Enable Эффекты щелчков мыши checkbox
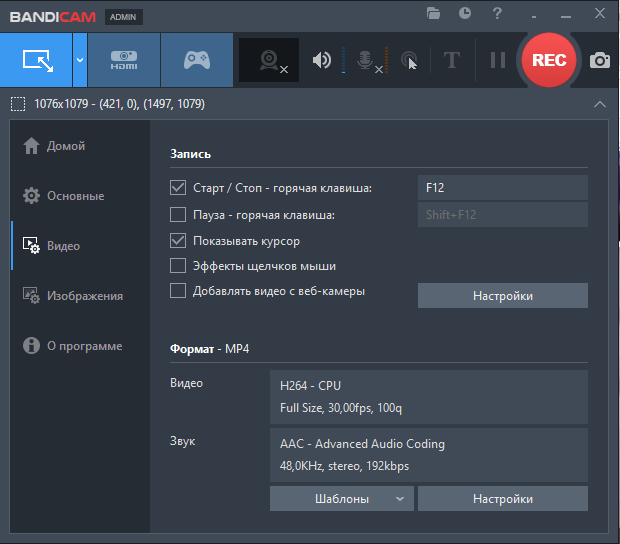The height and width of the screenshot is (544, 620). (x=178, y=266)
